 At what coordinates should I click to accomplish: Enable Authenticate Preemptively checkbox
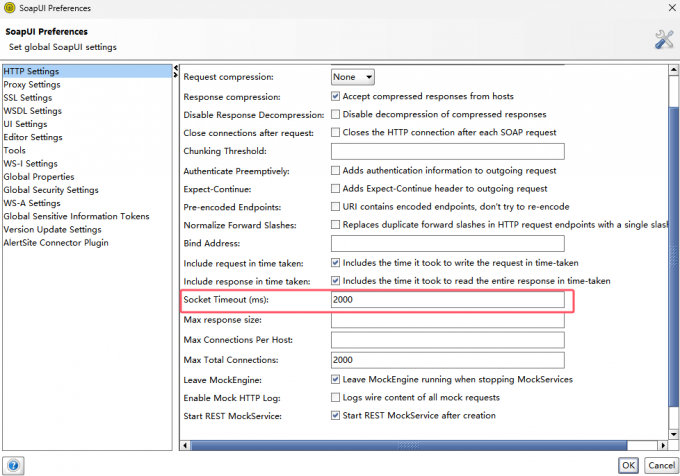(x=335, y=170)
